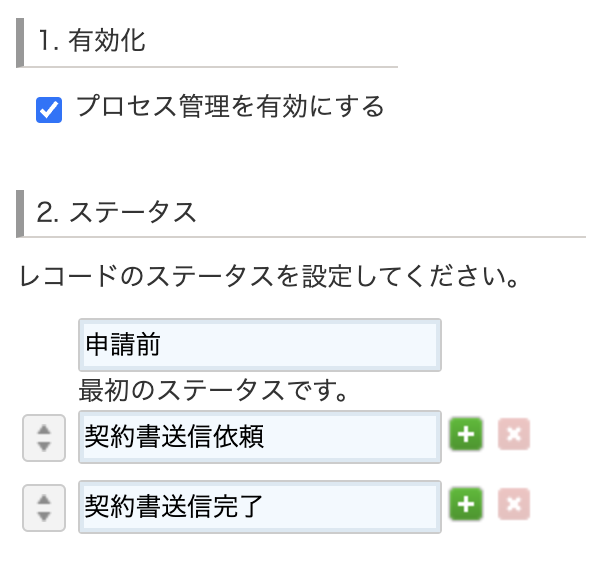The width and height of the screenshot is (608, 568).
Task: Click the gray bar beside ステータス heading
Action: 20,214
